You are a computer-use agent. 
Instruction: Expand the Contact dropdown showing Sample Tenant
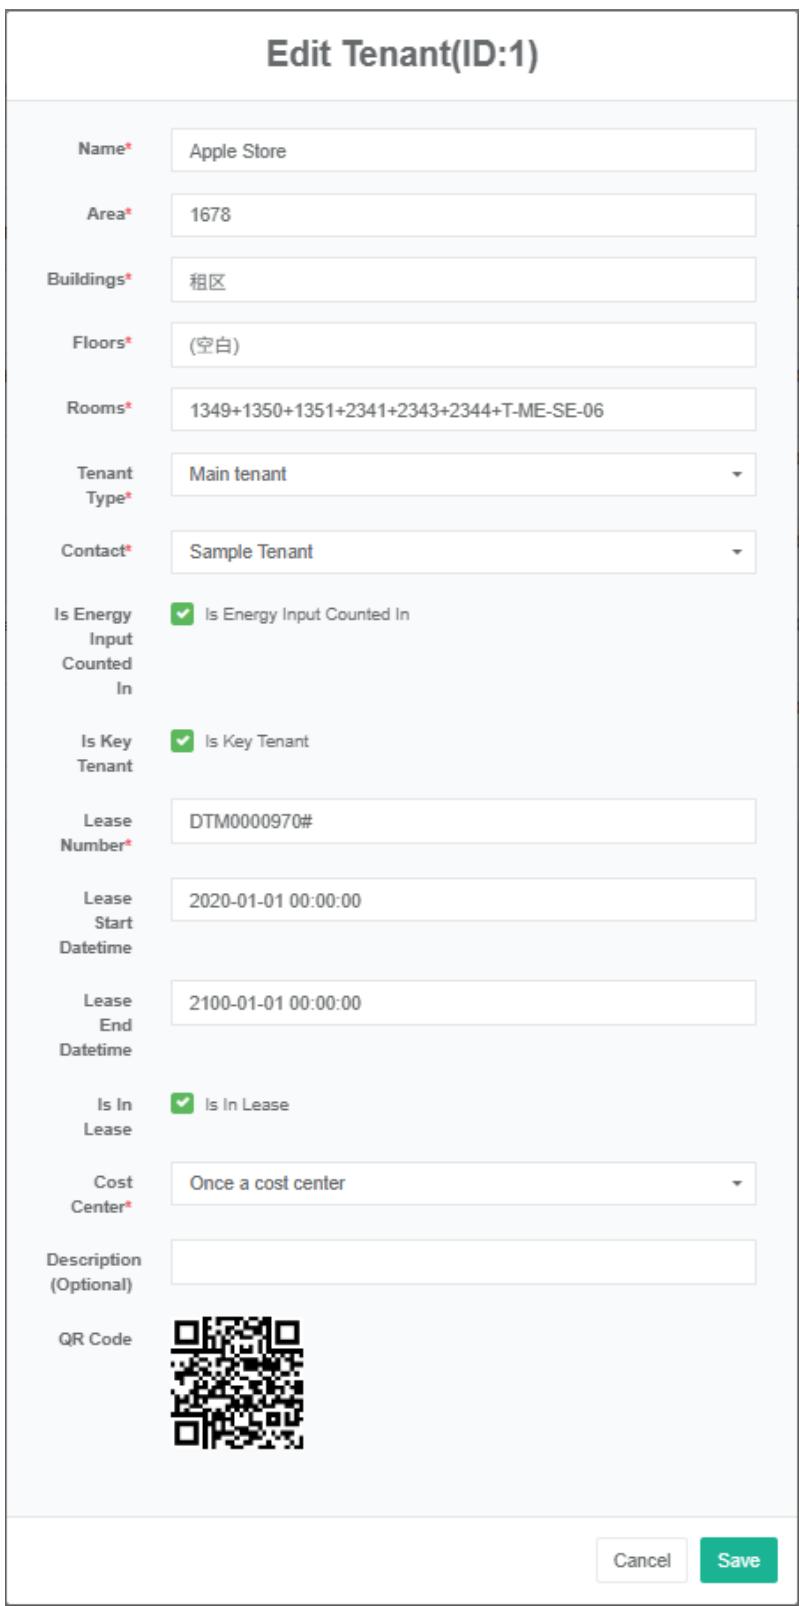tap(462, 552)
